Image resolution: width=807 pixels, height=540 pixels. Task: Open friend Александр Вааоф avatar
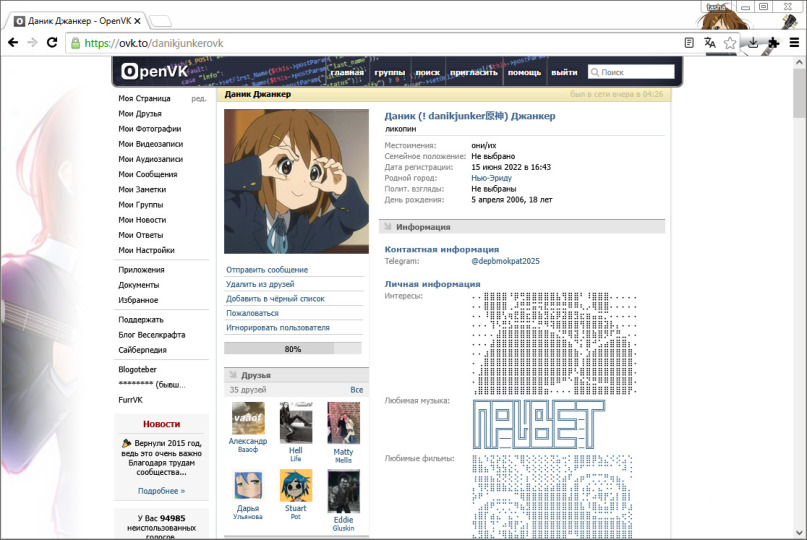(x=248, y=418)
